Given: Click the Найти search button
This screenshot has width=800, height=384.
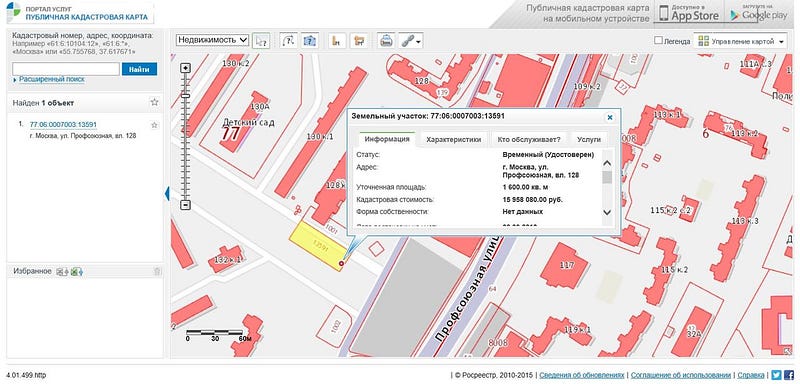Looking at the screenshot, I should click(x=139, y=69).
